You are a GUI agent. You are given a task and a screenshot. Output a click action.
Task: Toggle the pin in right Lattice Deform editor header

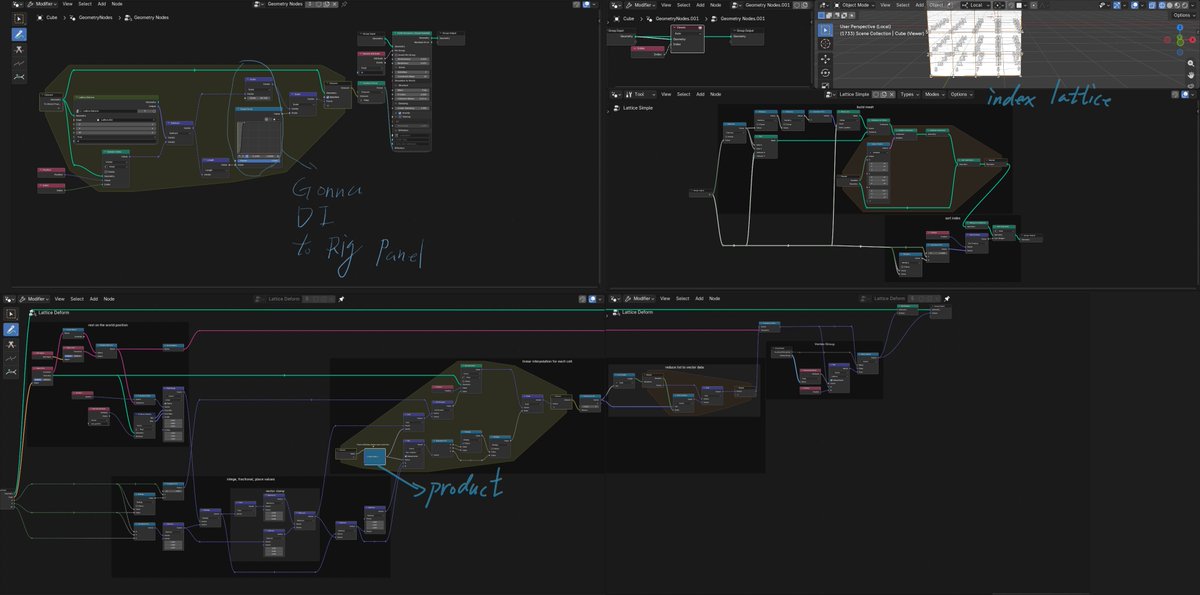[947, 298]
